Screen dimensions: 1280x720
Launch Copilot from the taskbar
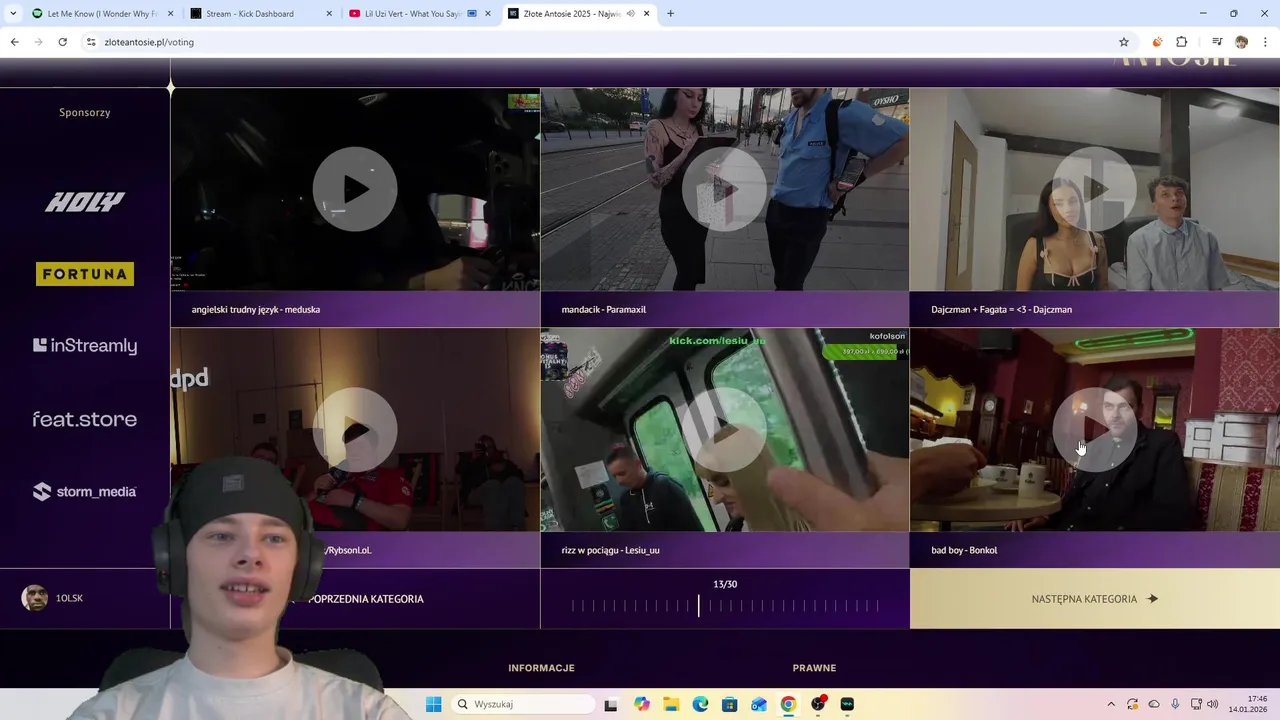coord(642,704)
